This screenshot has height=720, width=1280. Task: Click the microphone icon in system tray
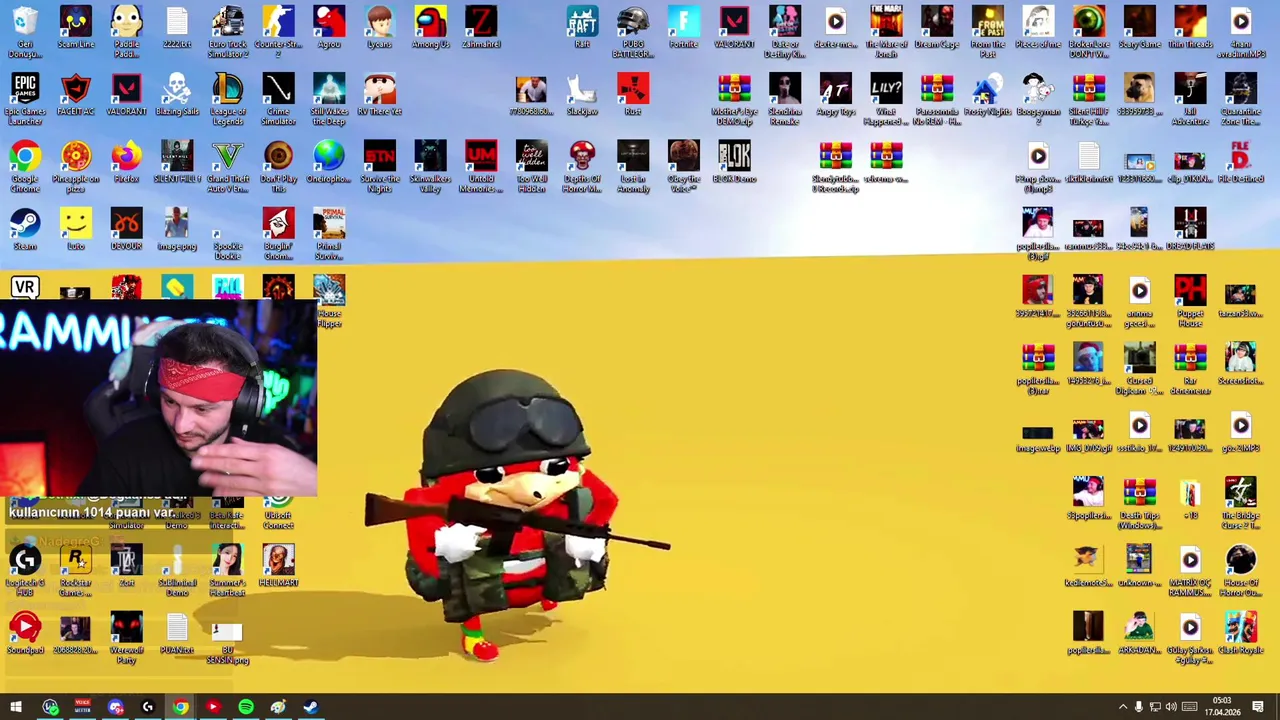click(1138, 707)
